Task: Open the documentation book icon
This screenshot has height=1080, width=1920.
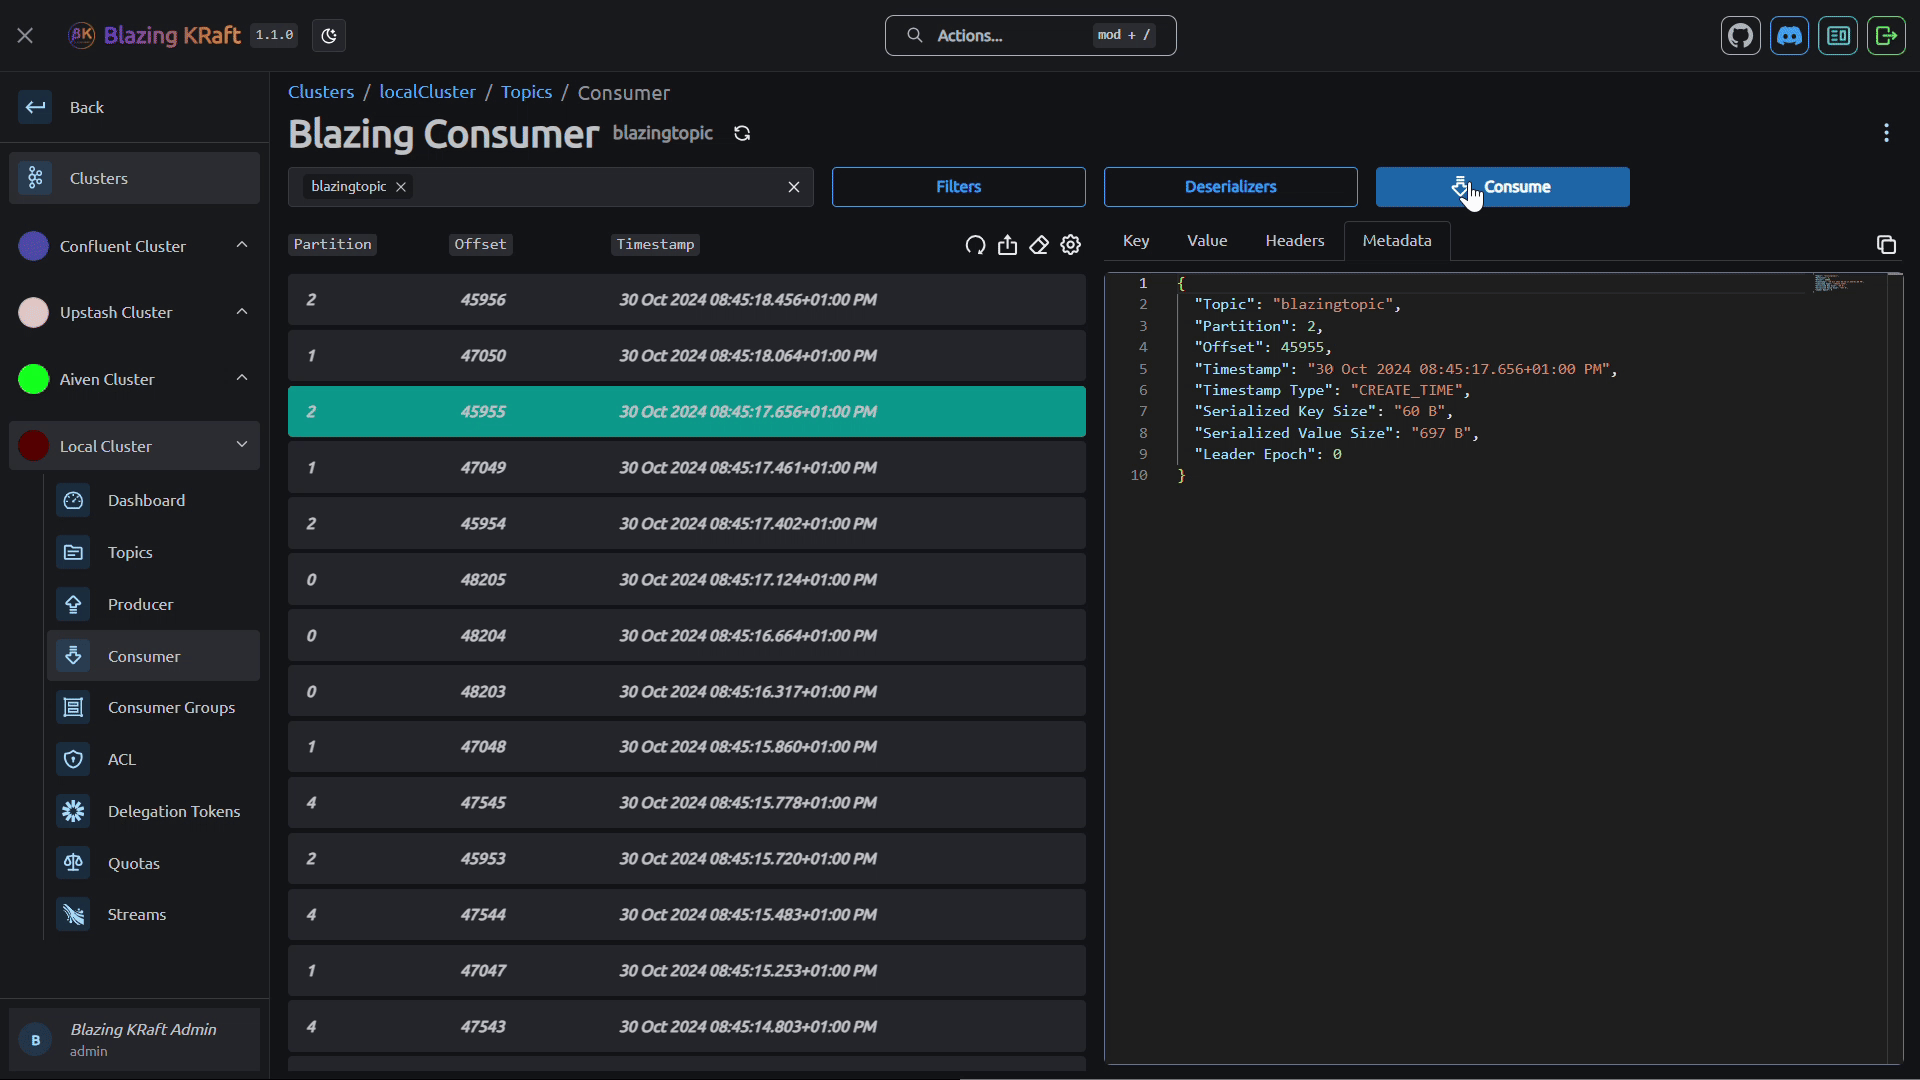Action: coord(1838,36)
